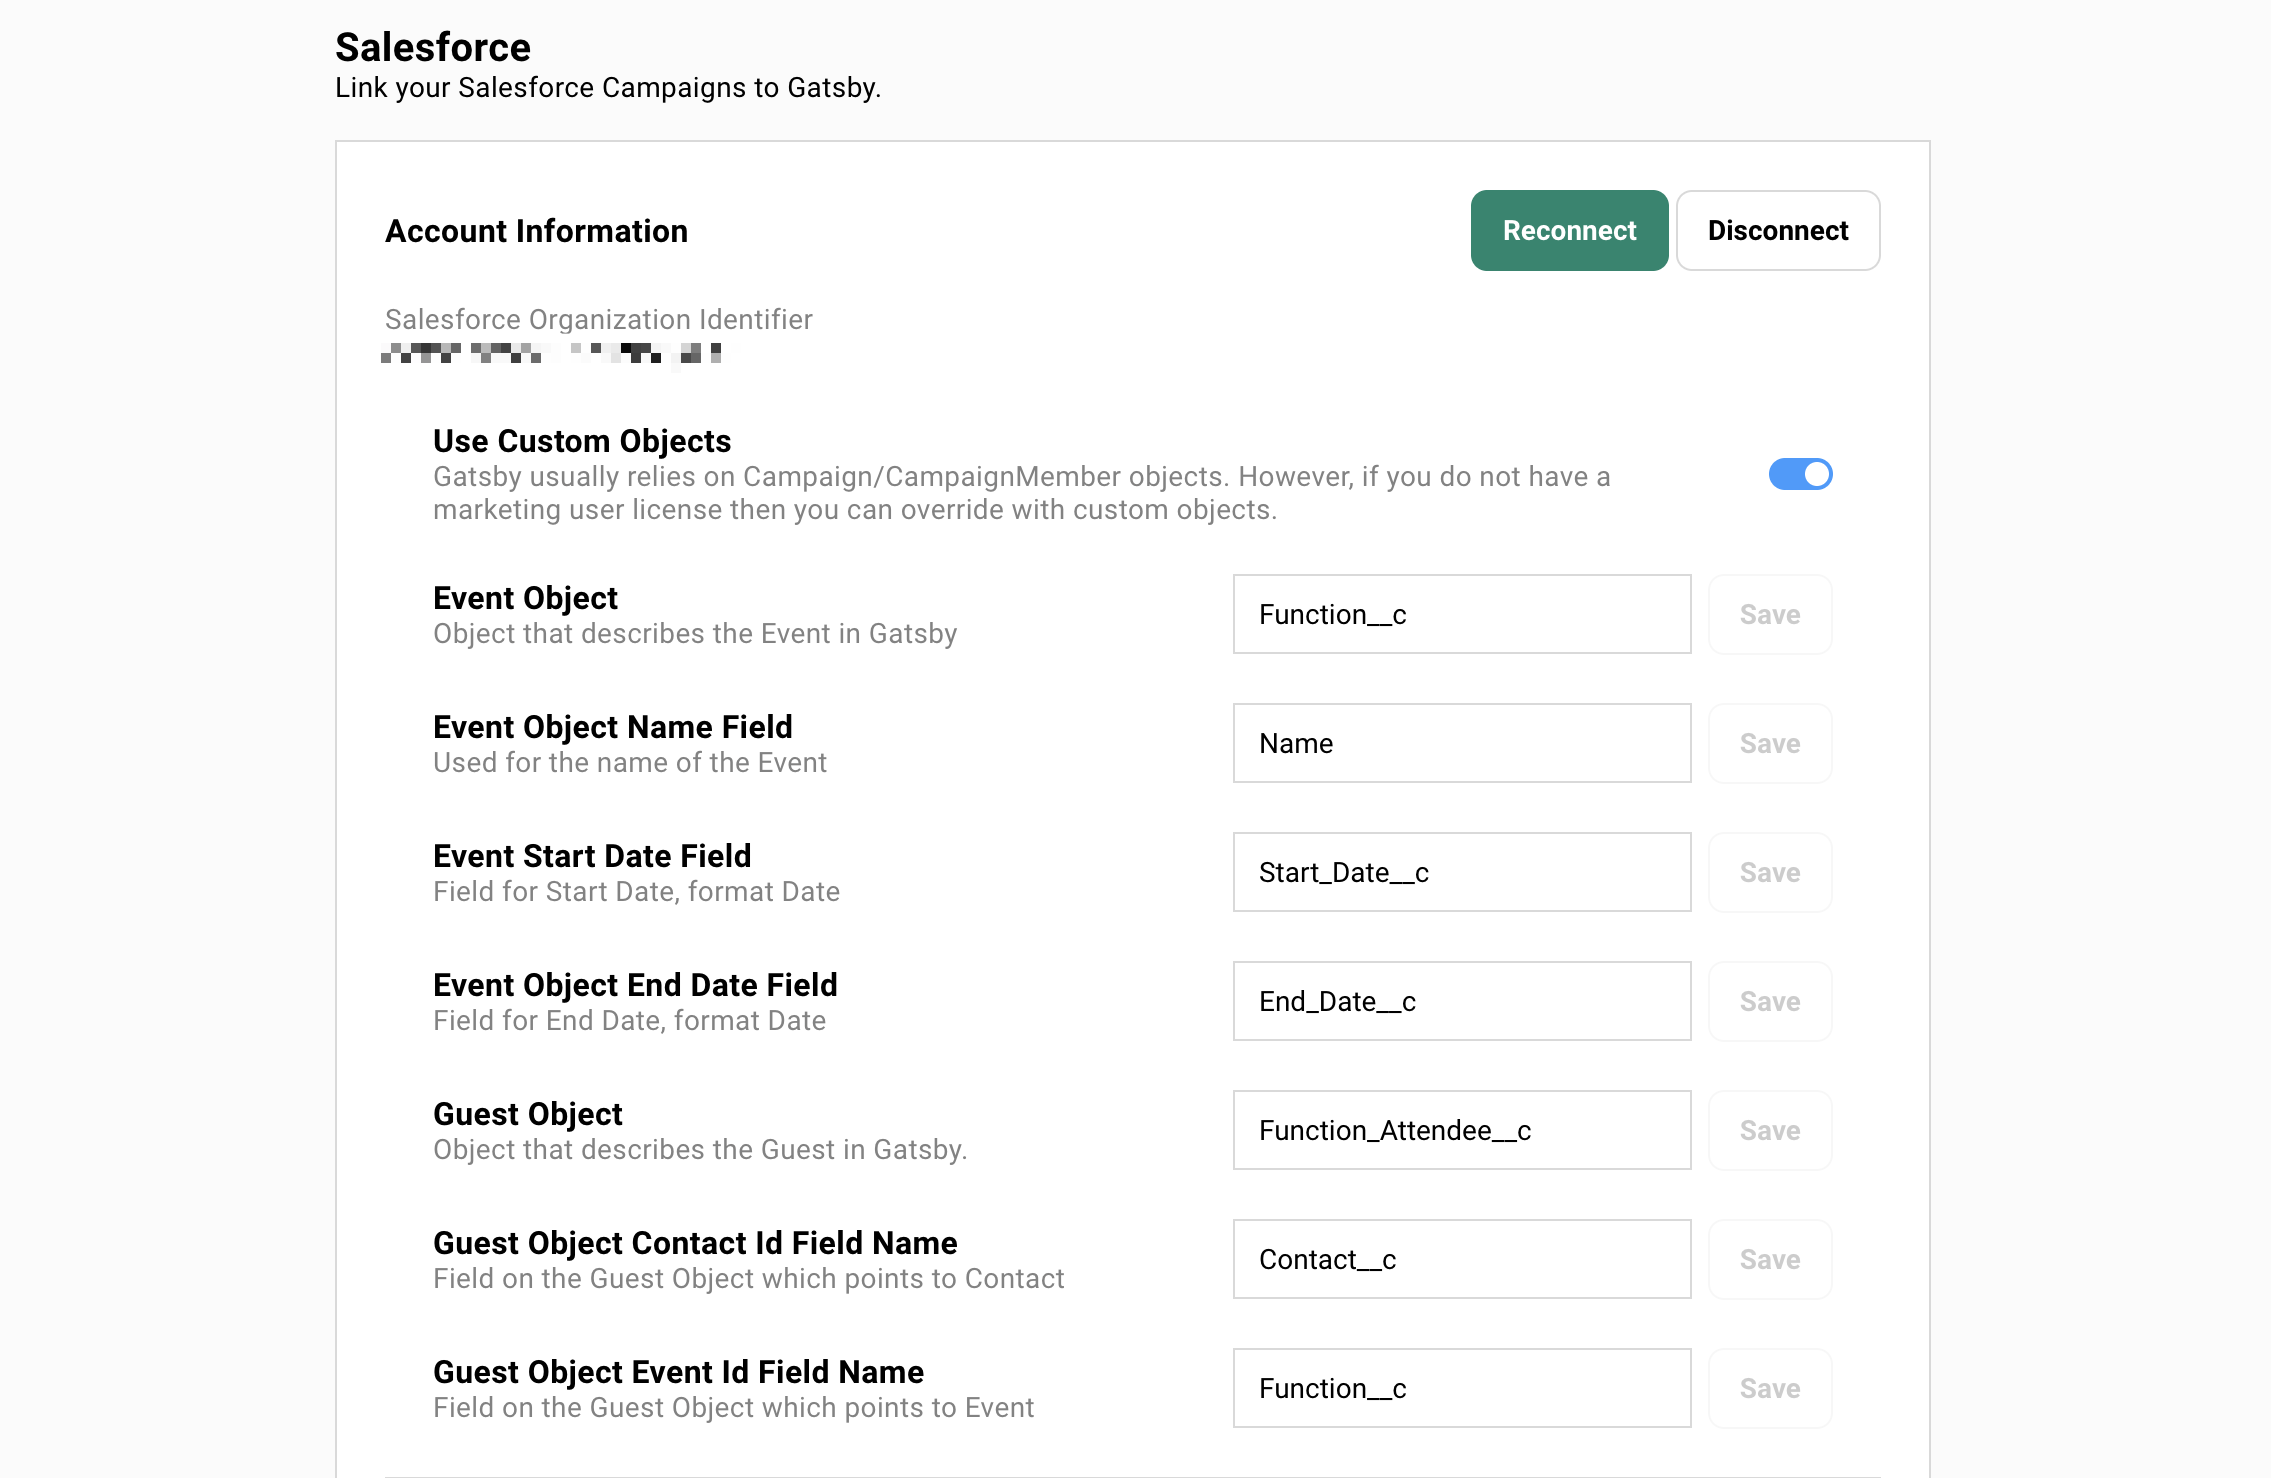Click the Event Object input field
Screen dimensions: 2271x1478
[1460, 614]
